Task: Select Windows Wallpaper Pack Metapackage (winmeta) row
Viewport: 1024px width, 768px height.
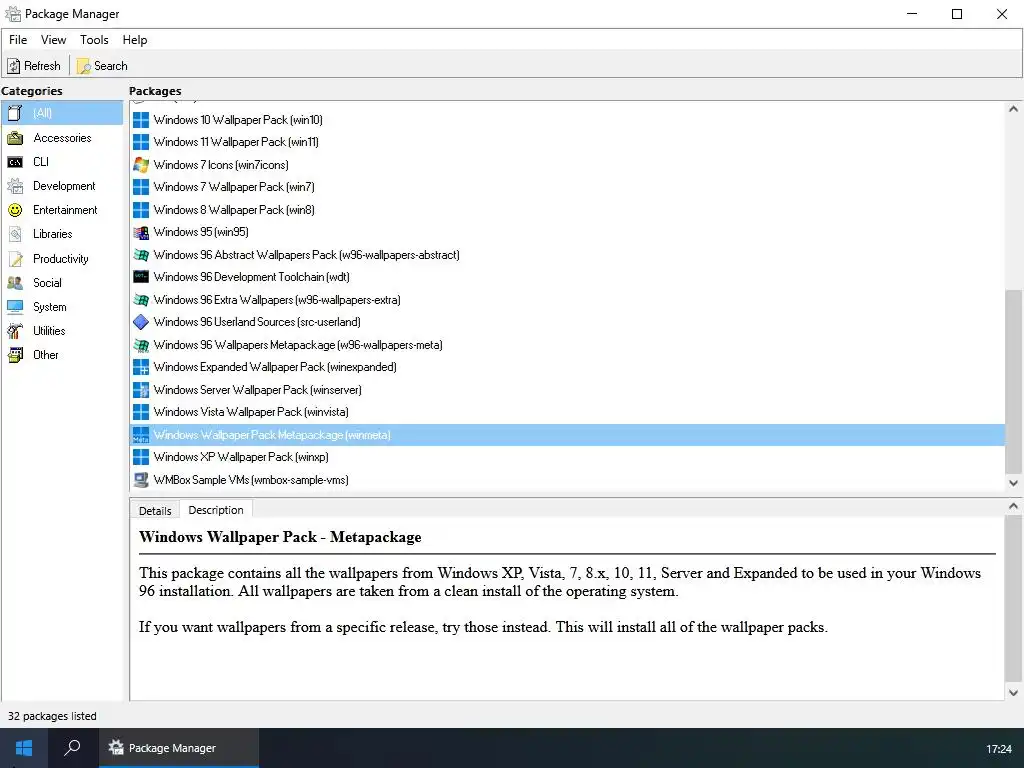Action: click(x=567, y=435)
